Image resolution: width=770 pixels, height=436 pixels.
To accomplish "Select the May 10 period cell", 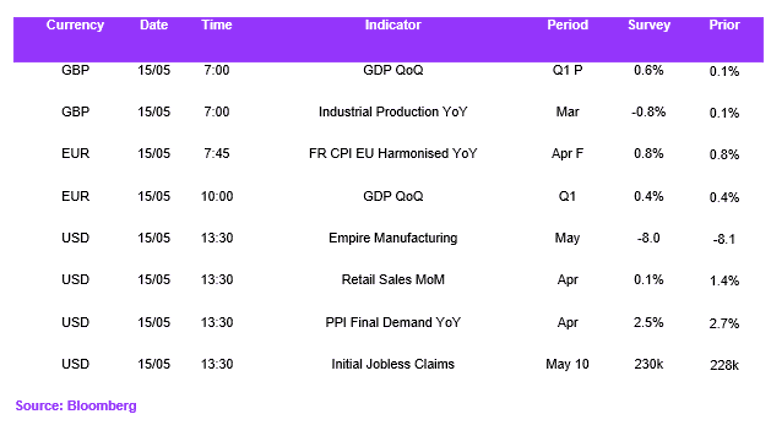I will (567, 364).
